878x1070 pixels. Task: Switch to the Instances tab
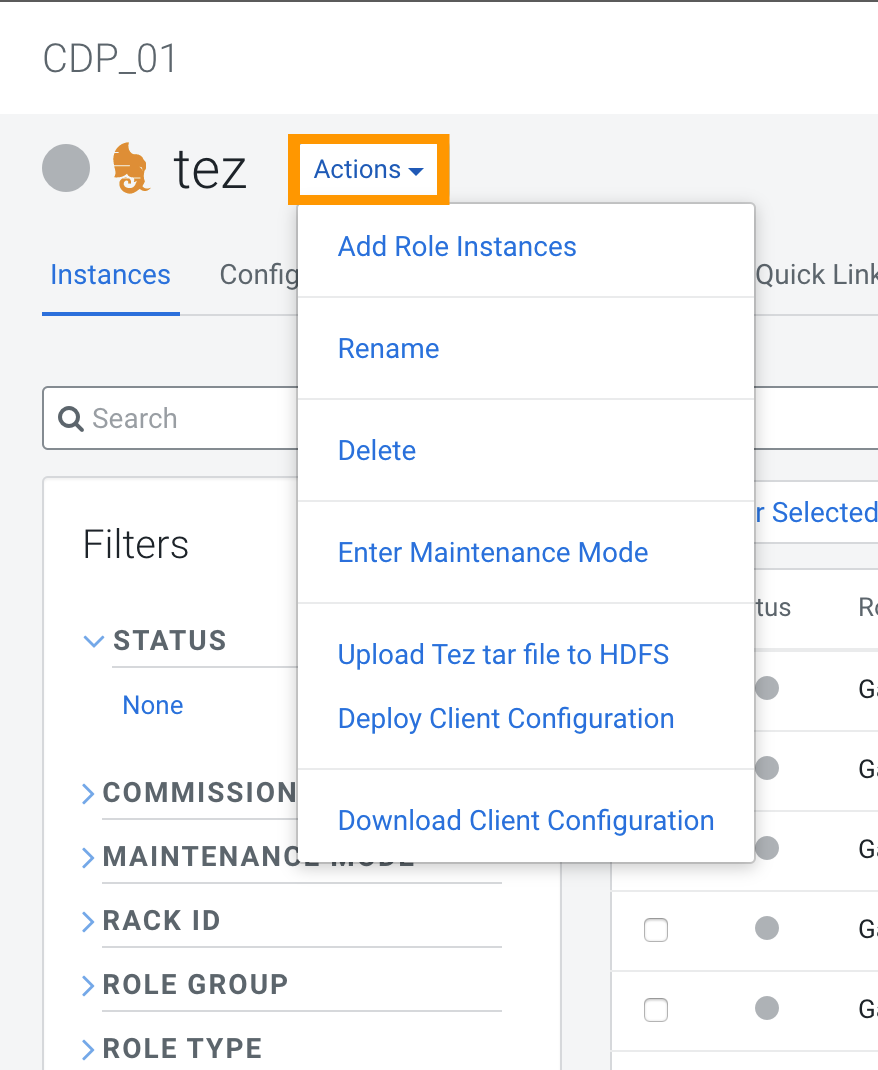click(x=110, y=275)
